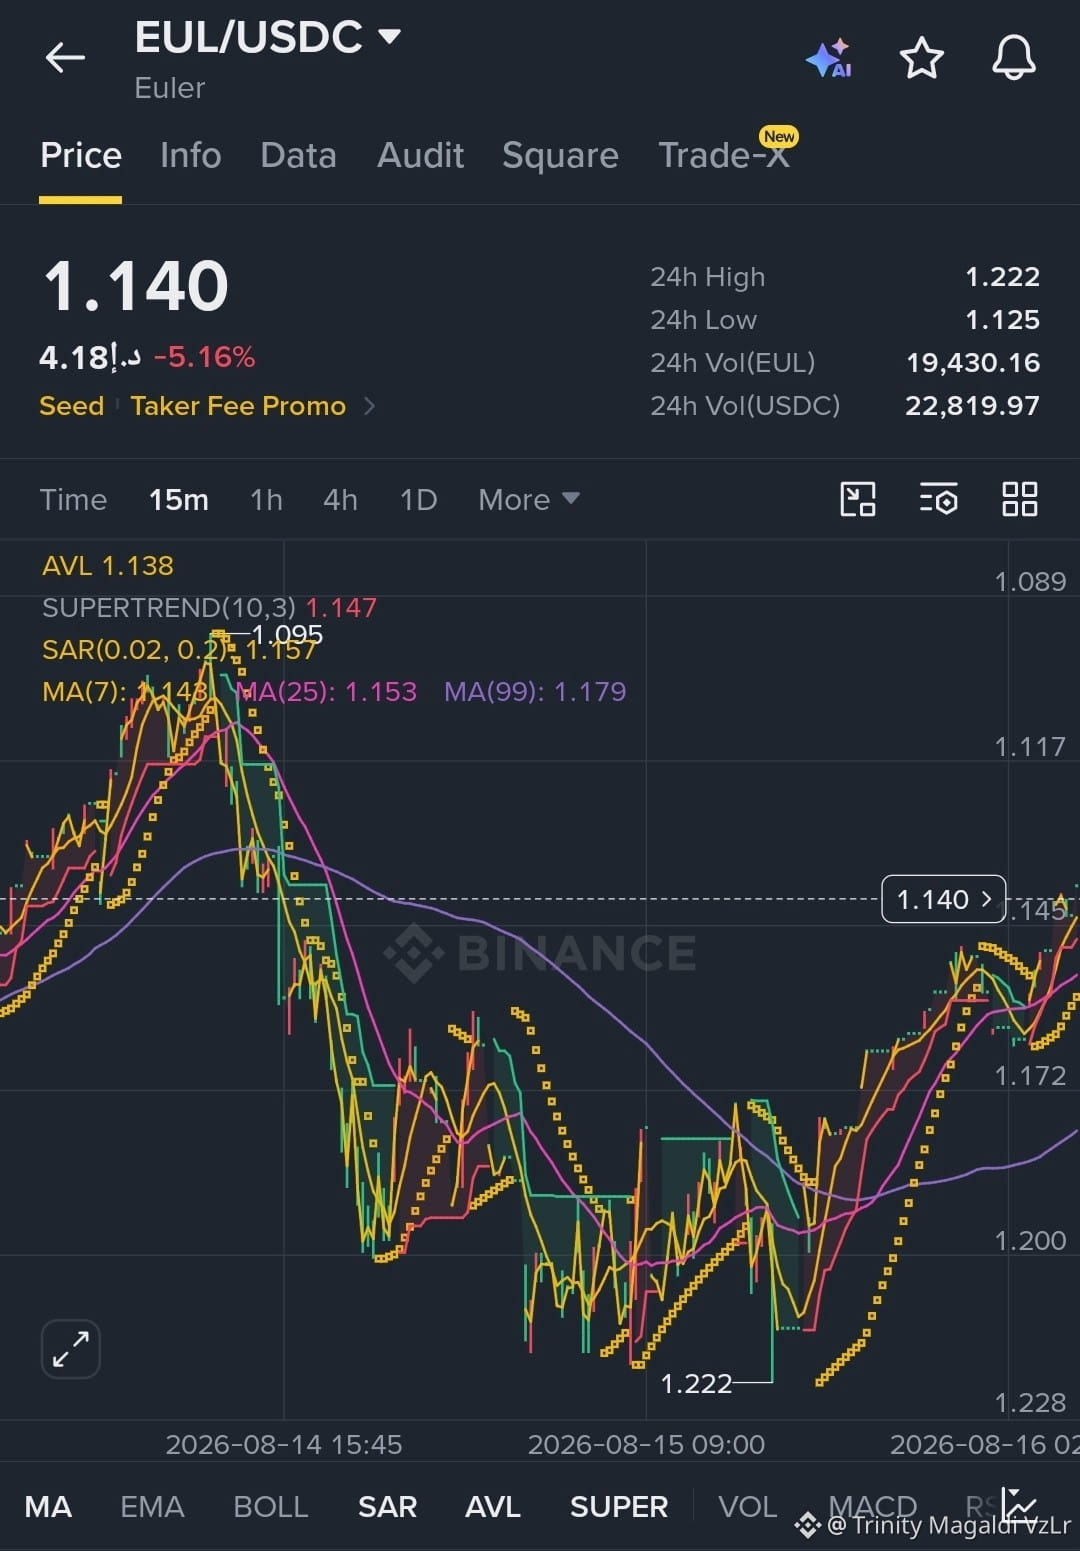Toggle the BOLL indicator
Viewport: 1080px width, 1551px height.
pyautogui.click(x=270, y=1506)
